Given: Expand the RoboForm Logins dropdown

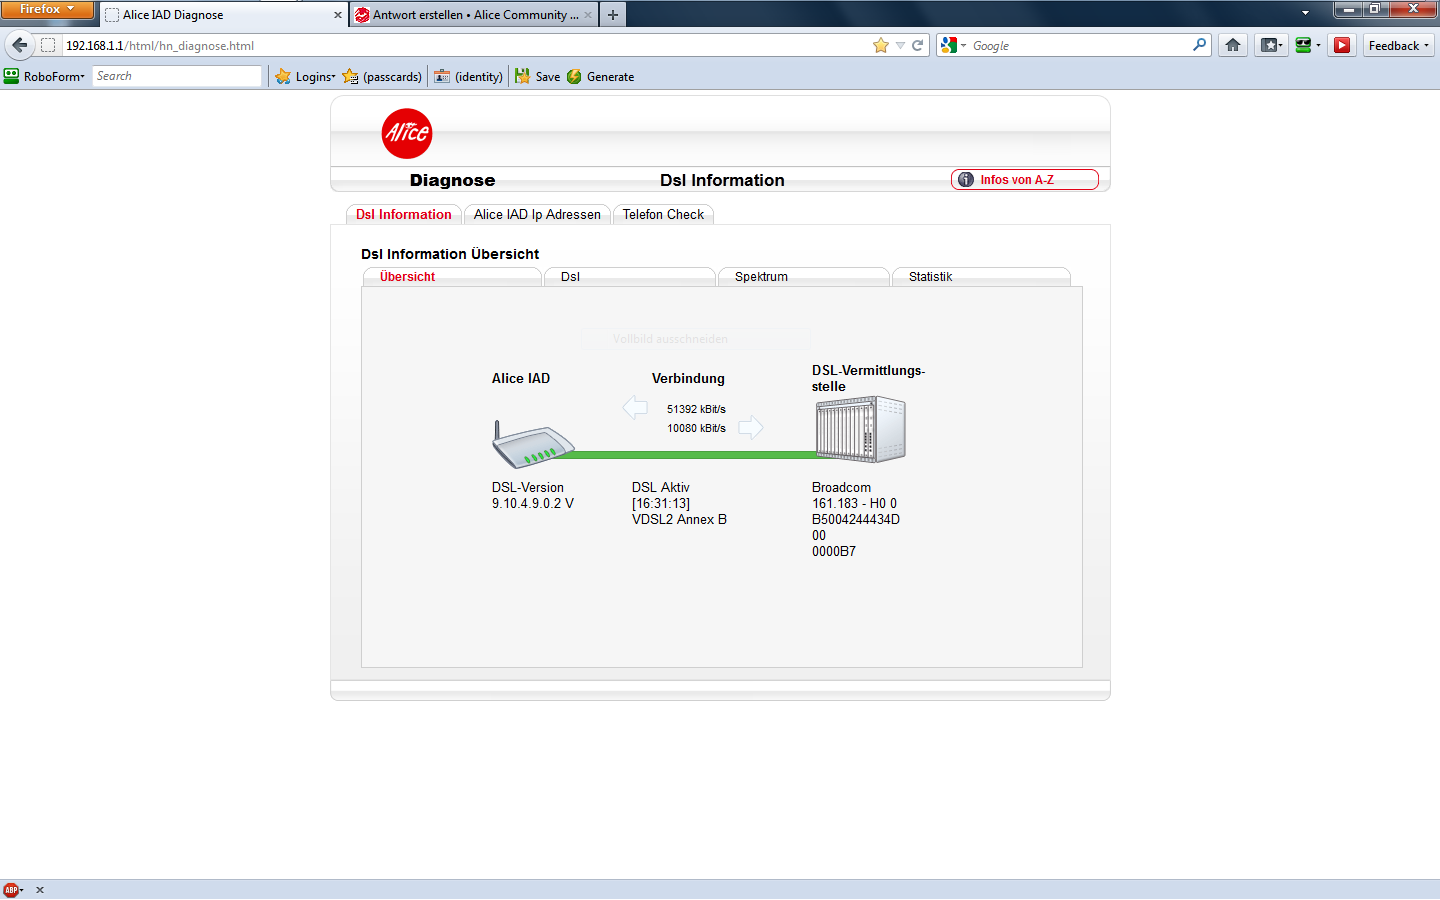Looking at the screenshot, I should 305,77.
